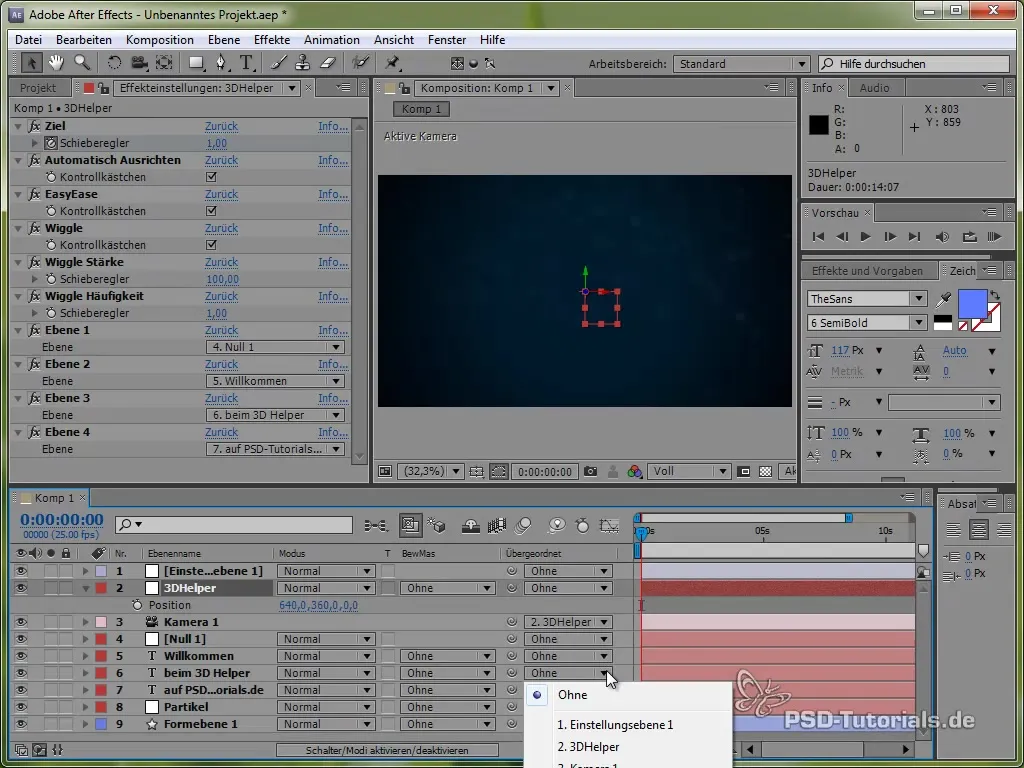Toggle Draft 3D cube icon in timeline
Screen dimensions: 1024x768
[x=436, y=525]
